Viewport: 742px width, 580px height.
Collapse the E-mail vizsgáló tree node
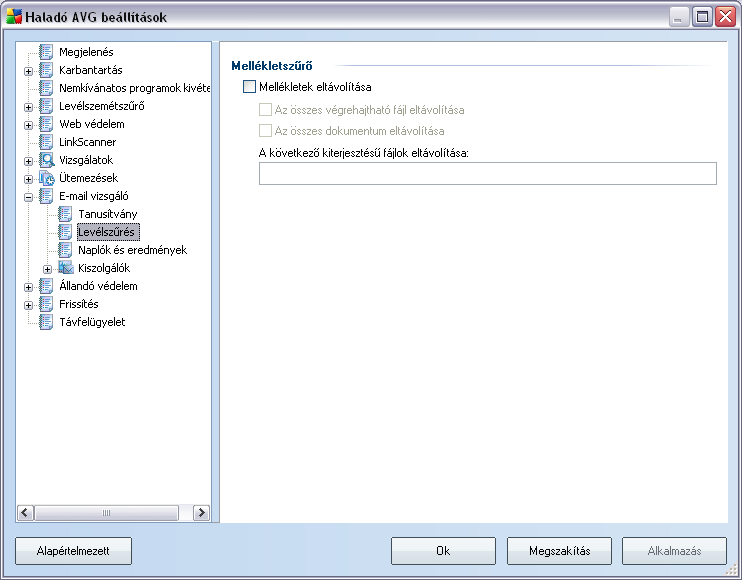[28, 197]
